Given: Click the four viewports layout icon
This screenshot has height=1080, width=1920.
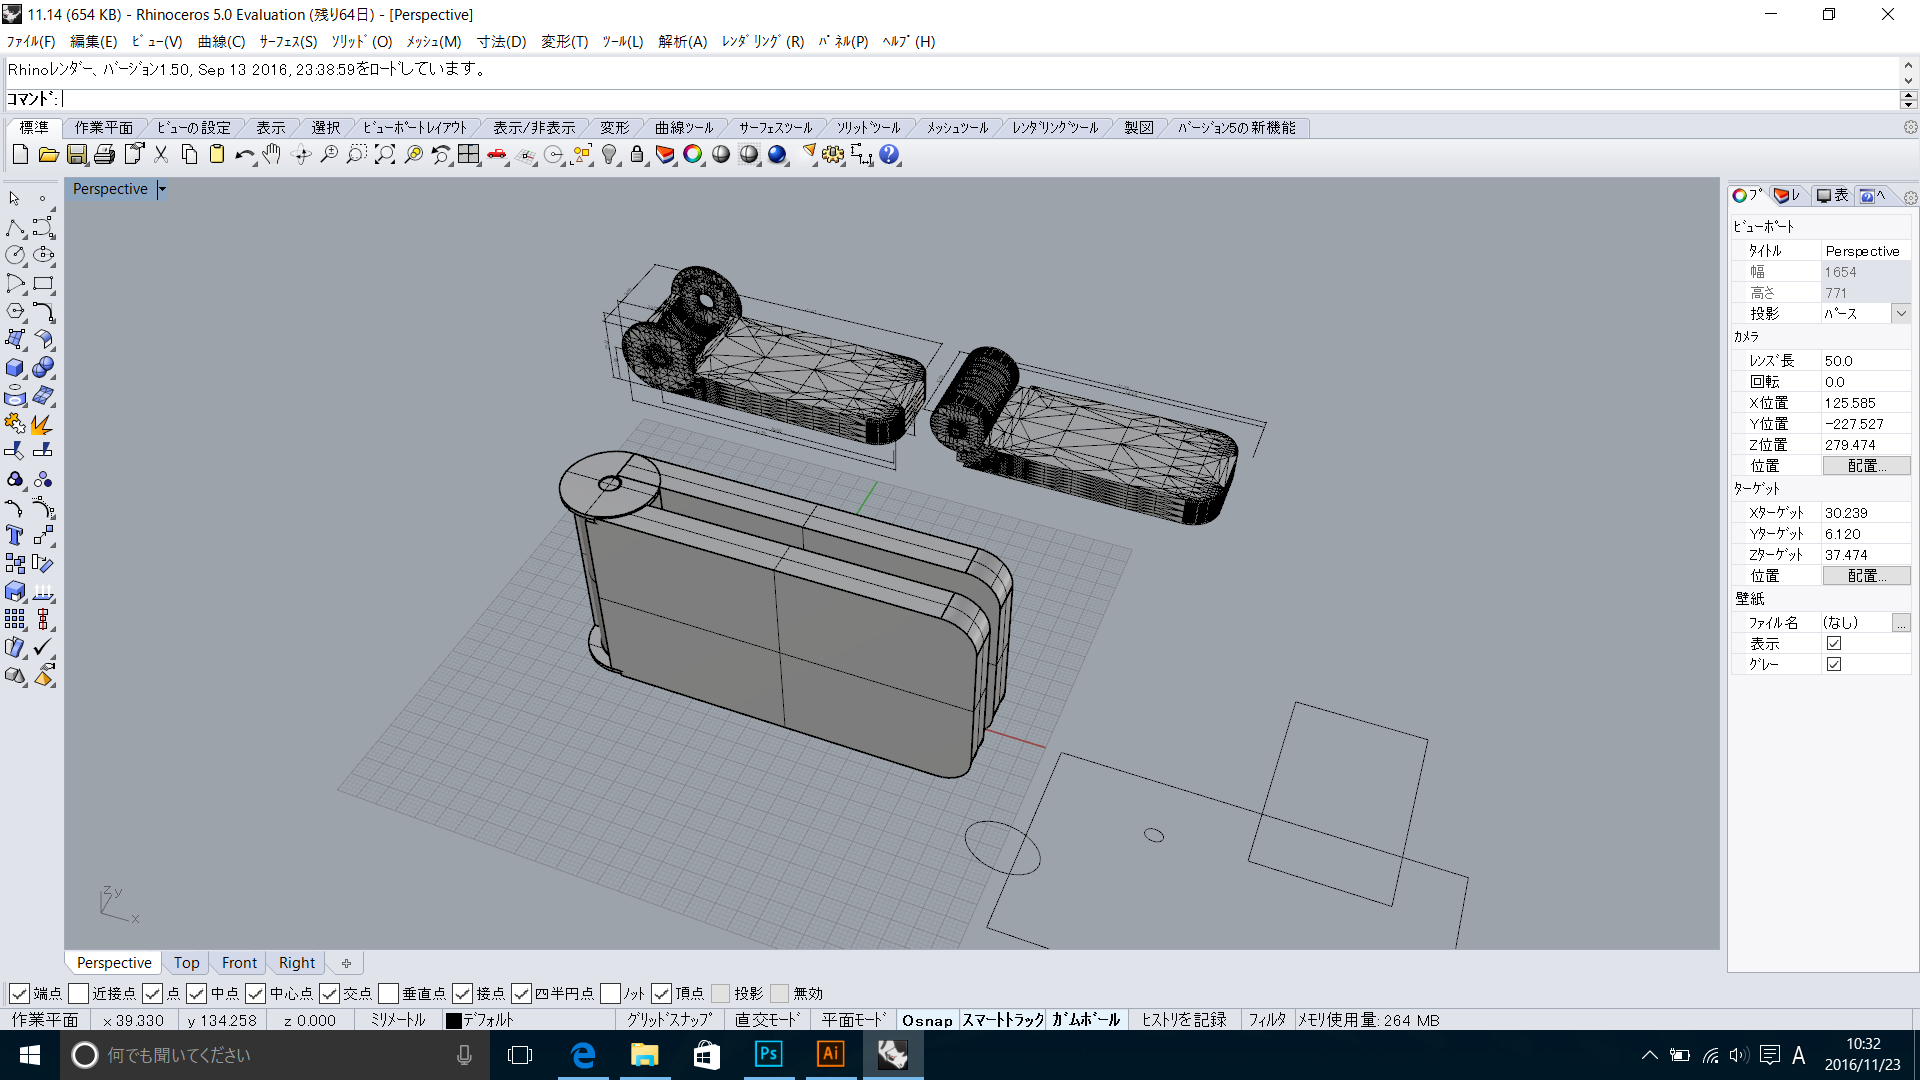Looking at the screenshot, I should tap(469, 155).
